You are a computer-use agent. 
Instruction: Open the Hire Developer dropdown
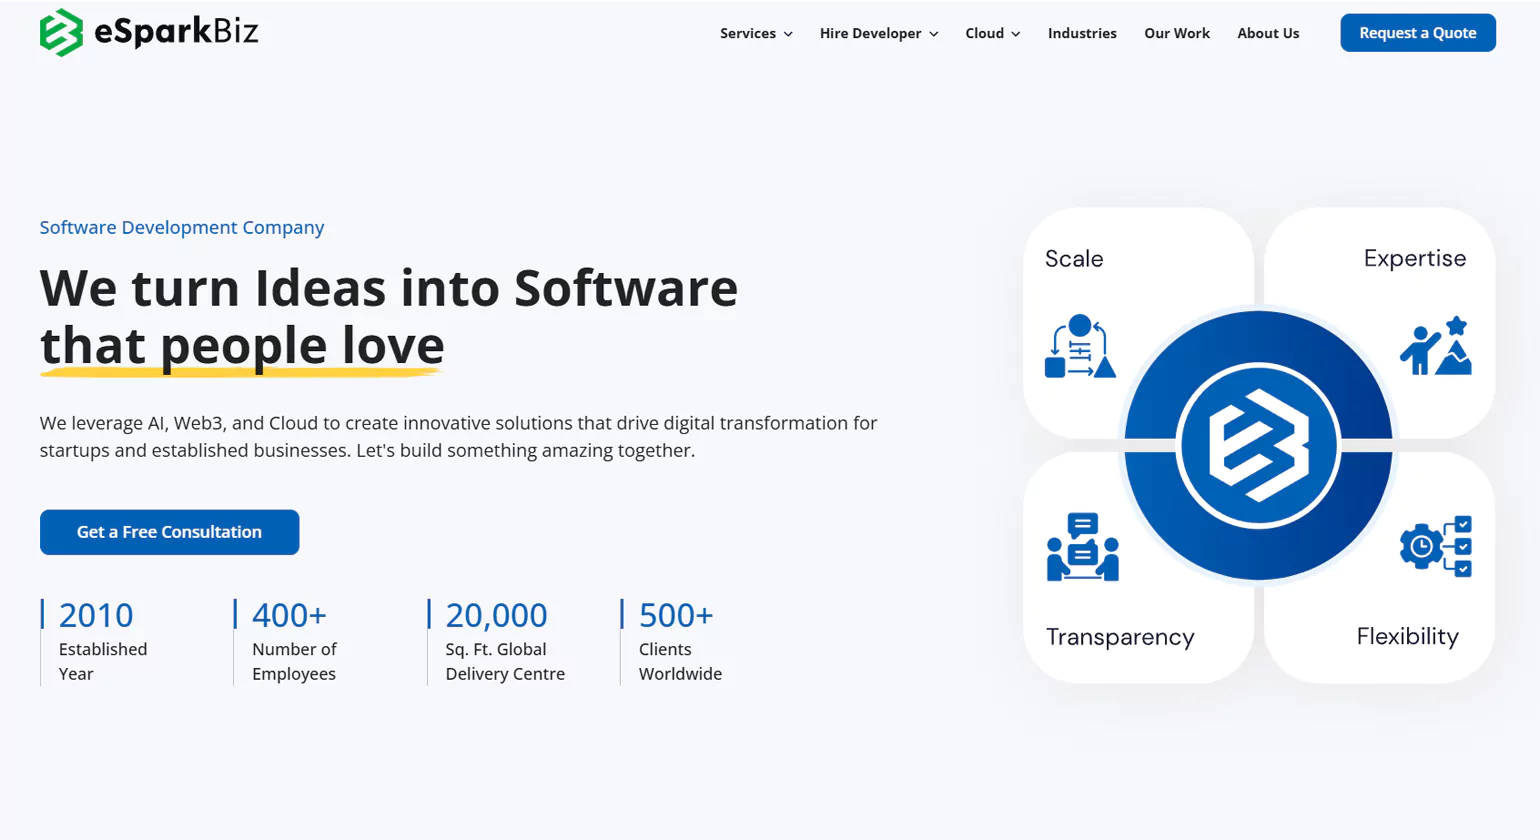pos(878,33)
